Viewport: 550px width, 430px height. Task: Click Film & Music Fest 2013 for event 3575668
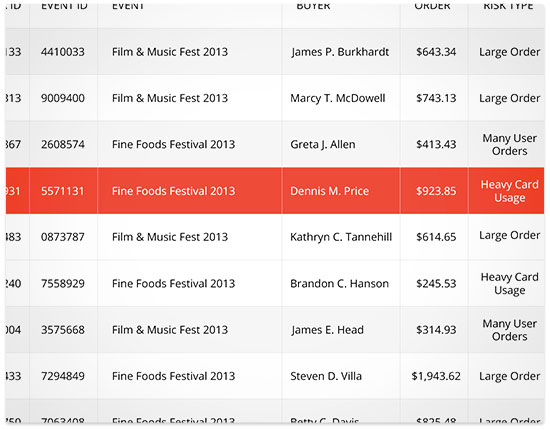point(170,330)
